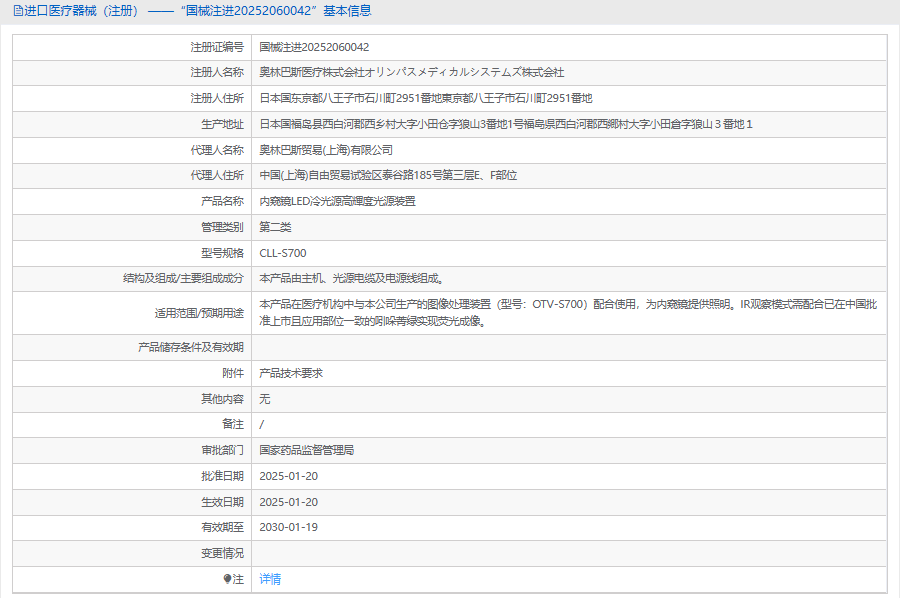Click the 注册人名称 label

(217, 72)
